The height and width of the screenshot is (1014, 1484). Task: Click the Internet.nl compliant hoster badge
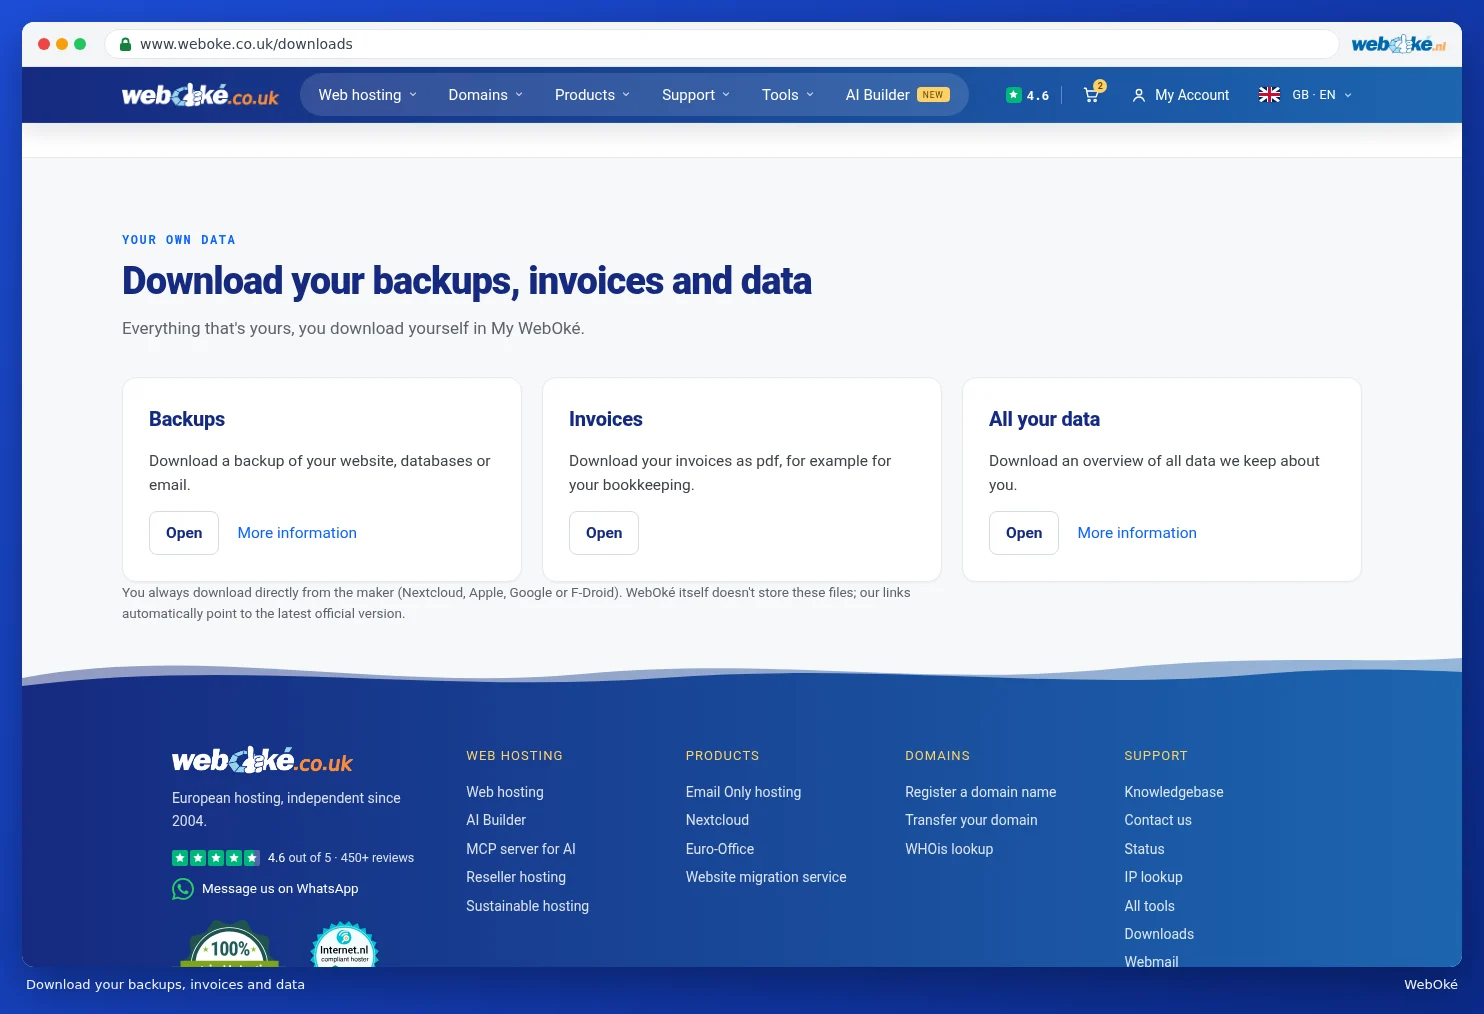(345, 945)
